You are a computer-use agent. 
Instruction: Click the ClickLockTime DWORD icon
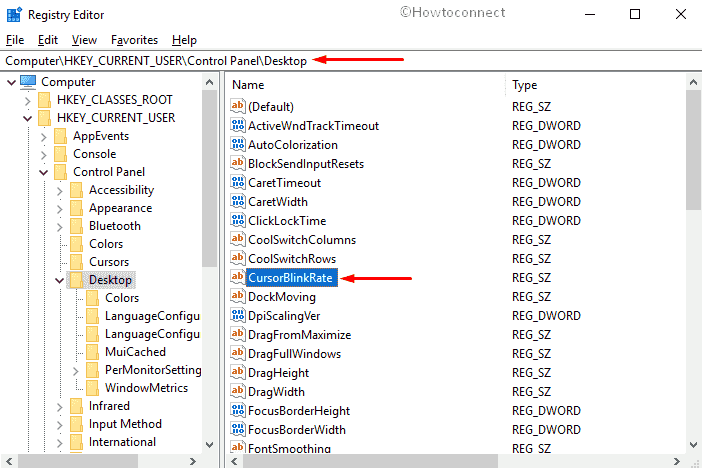238,220
